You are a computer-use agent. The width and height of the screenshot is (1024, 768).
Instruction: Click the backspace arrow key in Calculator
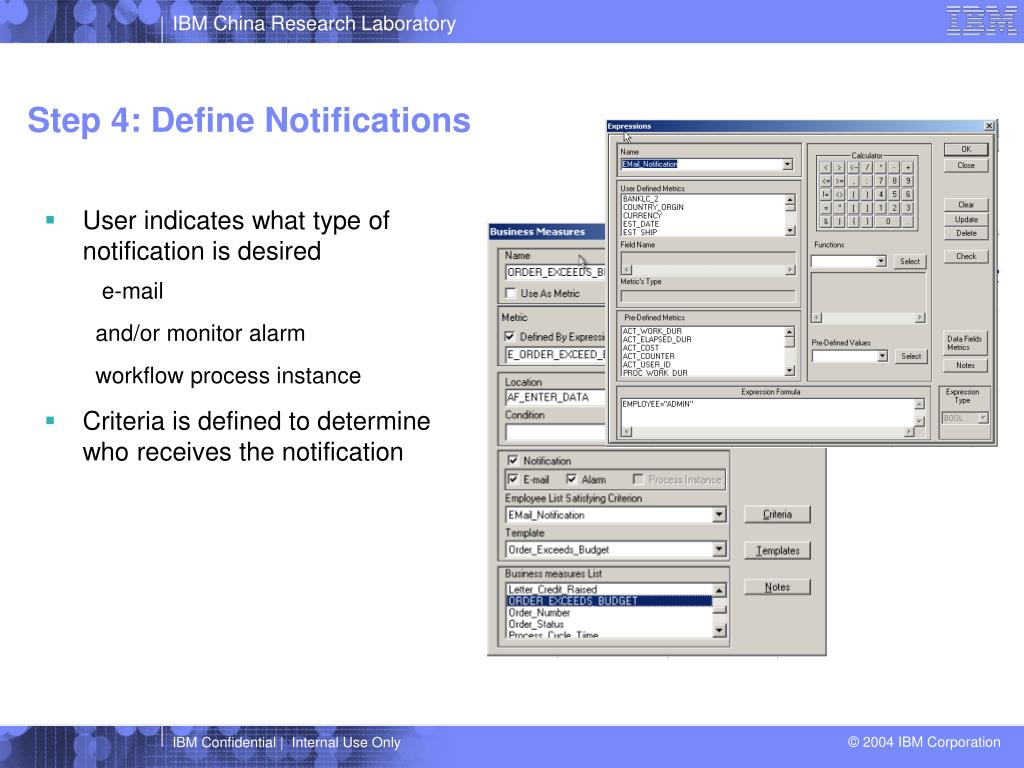point(854,167)
